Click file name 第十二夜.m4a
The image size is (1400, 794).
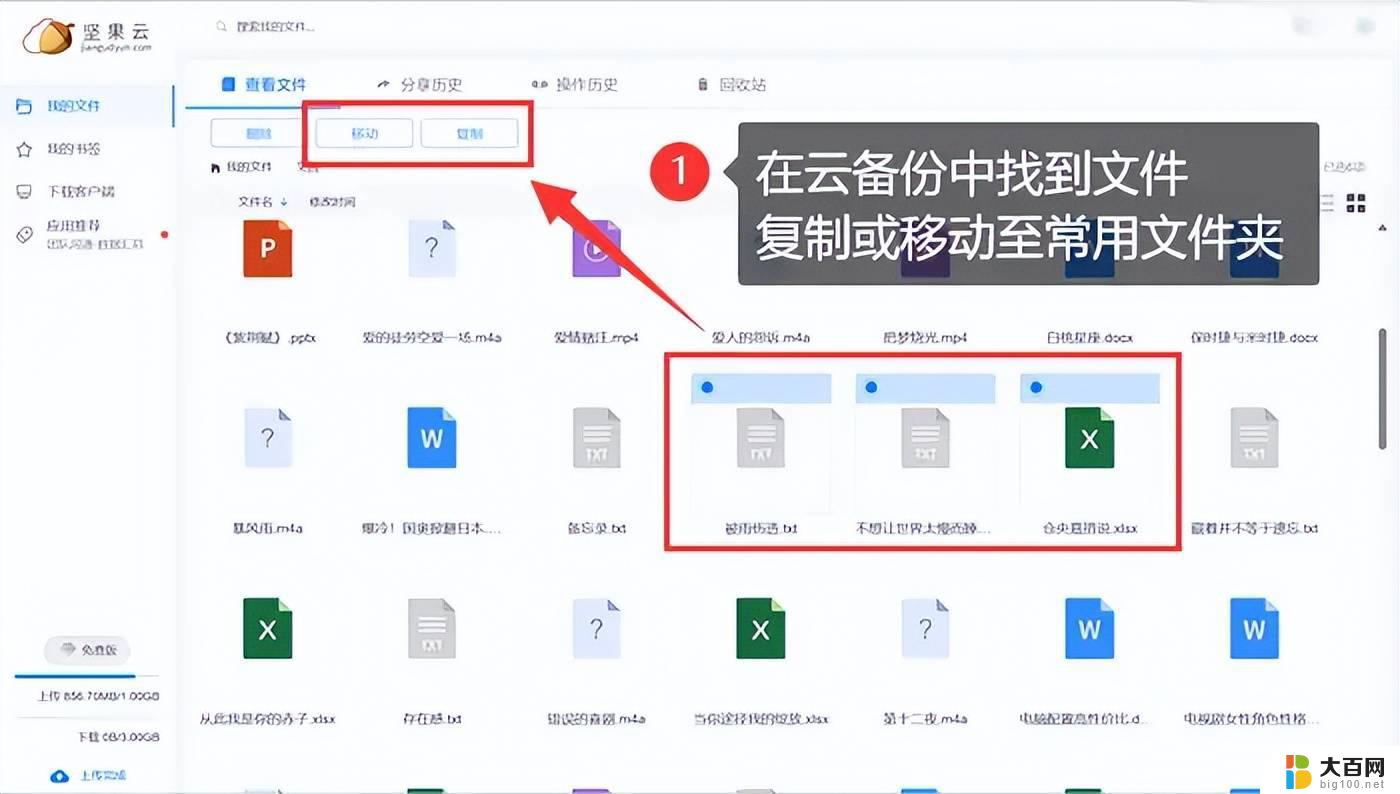coord(925,719)
